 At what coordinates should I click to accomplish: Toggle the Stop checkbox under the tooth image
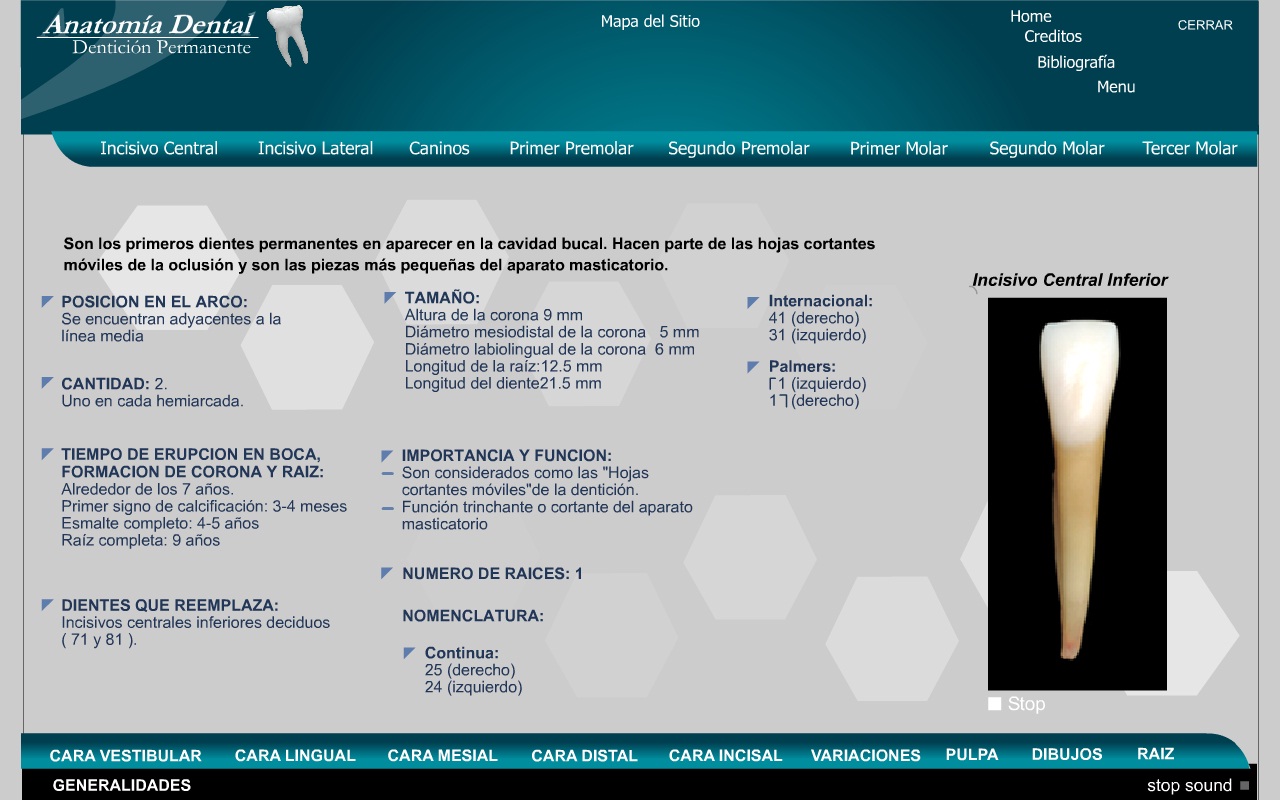point(995,704)
